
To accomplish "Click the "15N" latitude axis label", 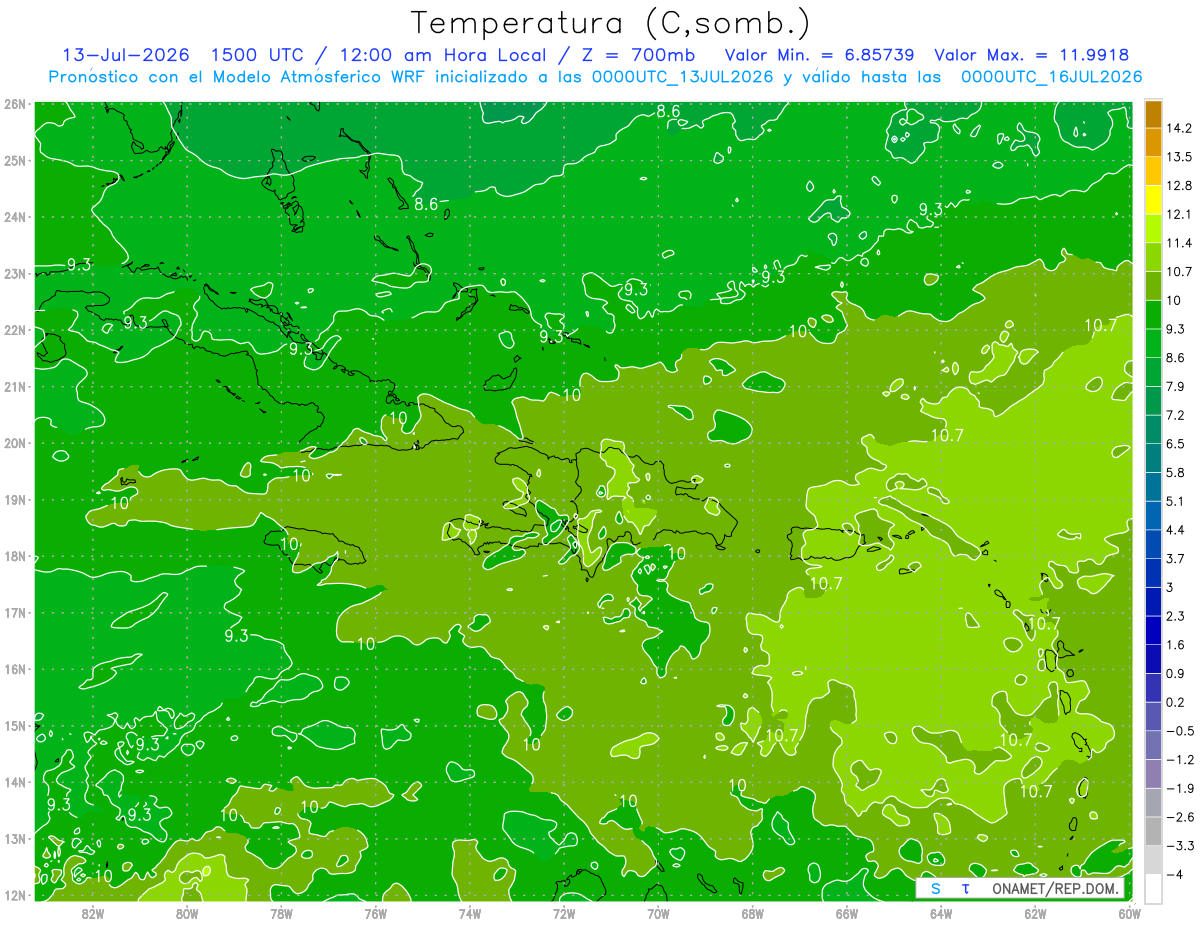I will pos(15,726).
